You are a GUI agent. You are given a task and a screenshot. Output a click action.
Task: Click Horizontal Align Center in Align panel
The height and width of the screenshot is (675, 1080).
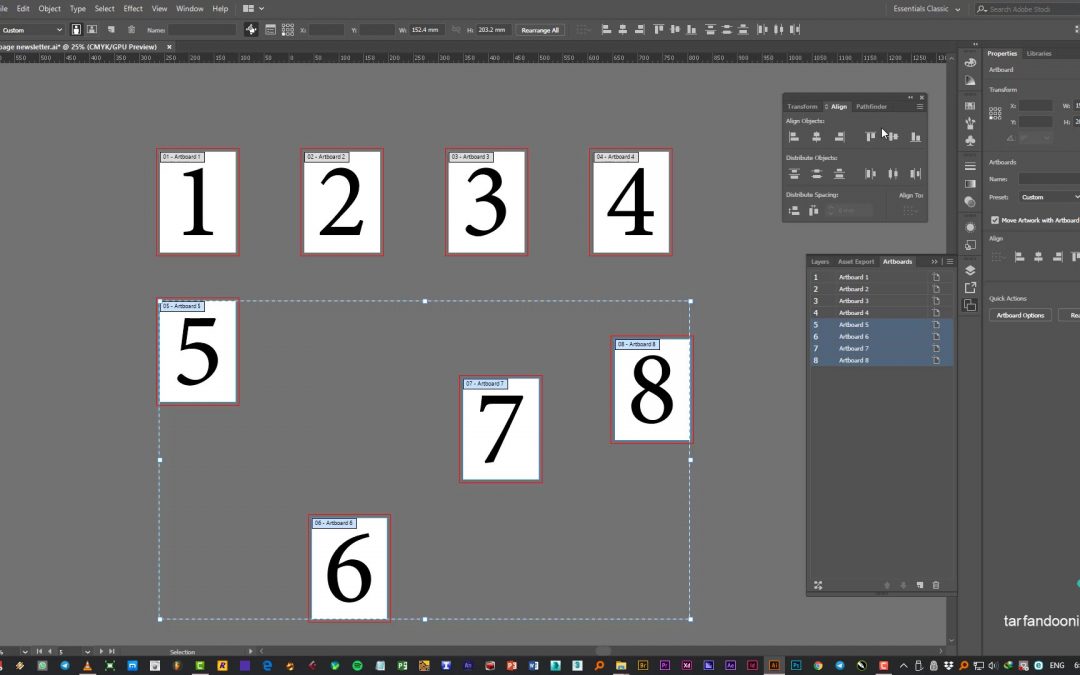[816, 137]
